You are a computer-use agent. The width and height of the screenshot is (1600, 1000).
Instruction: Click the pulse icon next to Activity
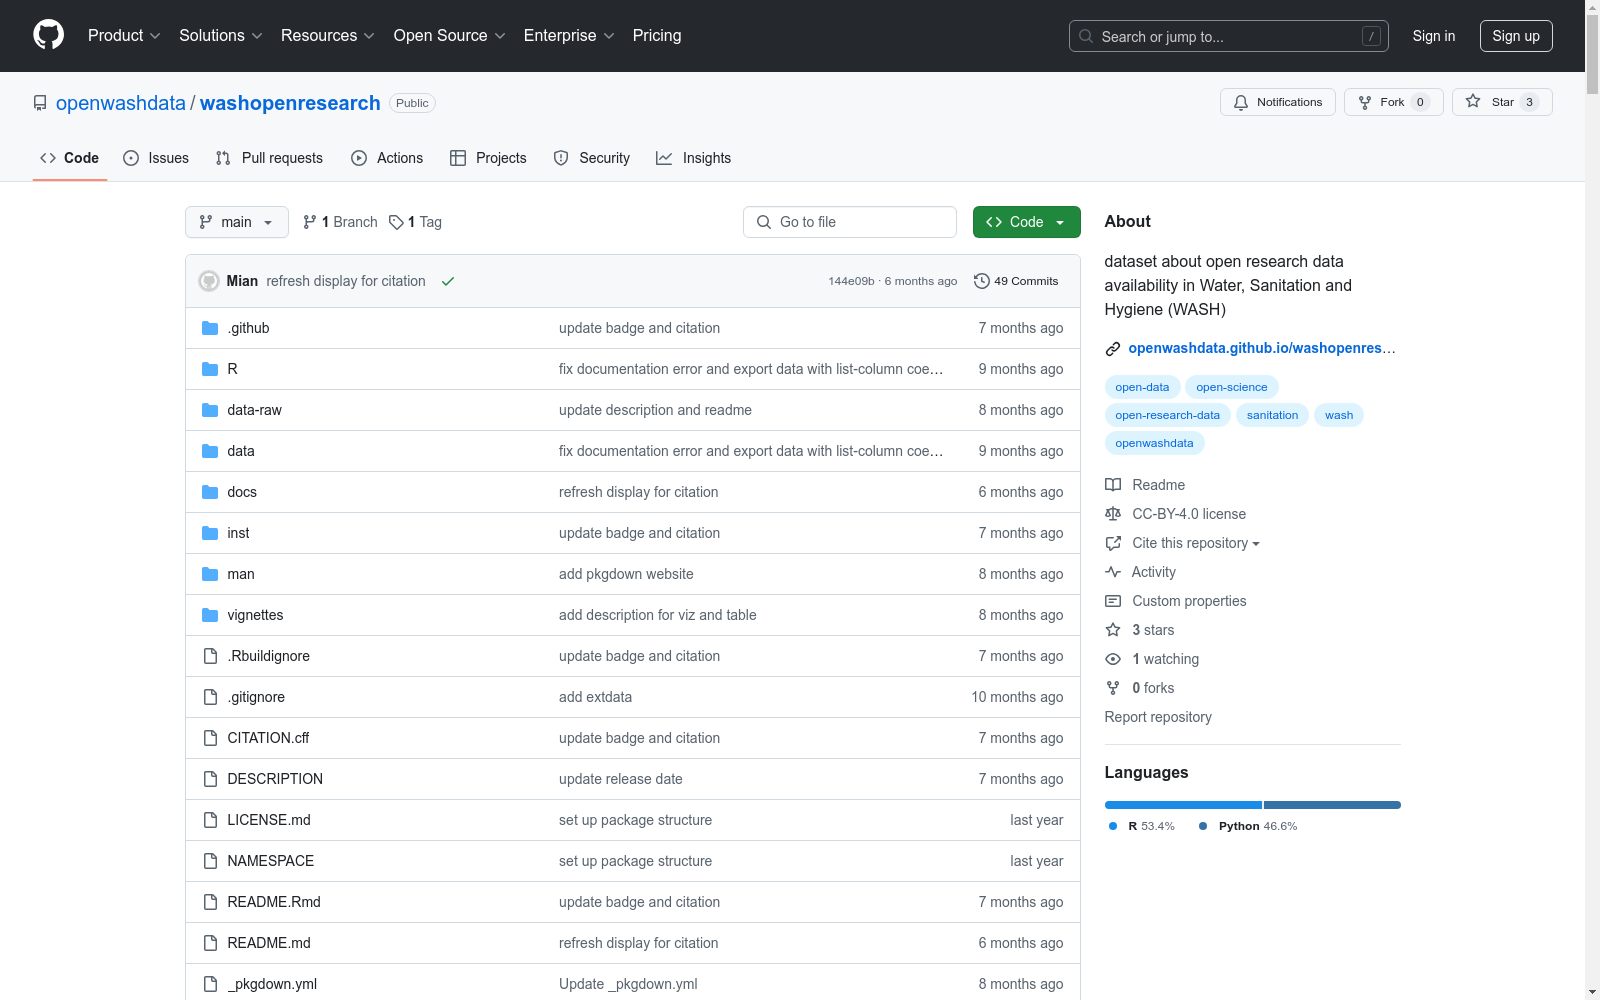coord(1113,572)
